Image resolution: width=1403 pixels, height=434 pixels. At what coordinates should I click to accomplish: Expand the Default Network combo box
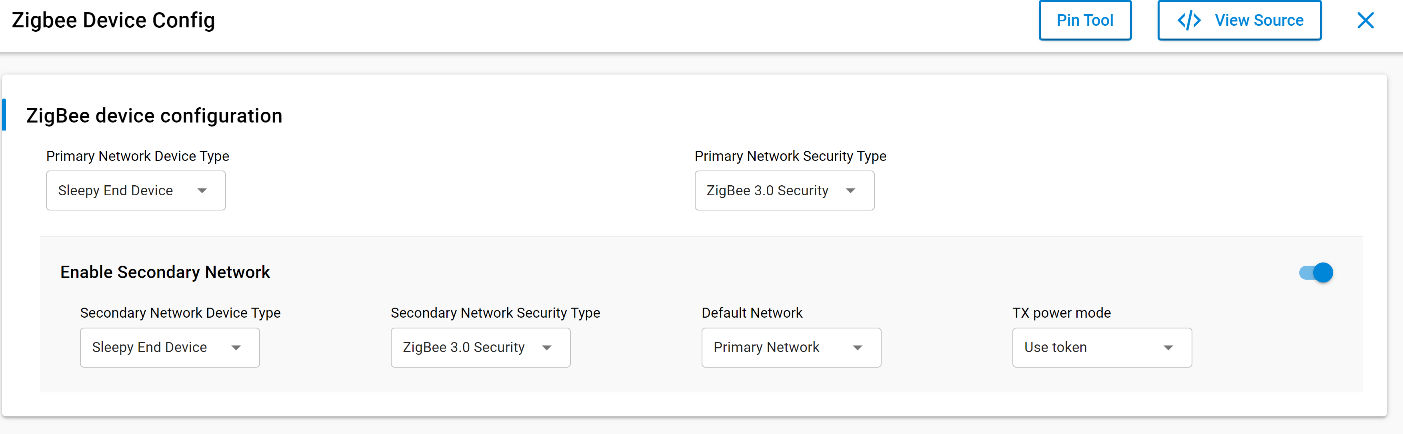(x=791, y=347)
